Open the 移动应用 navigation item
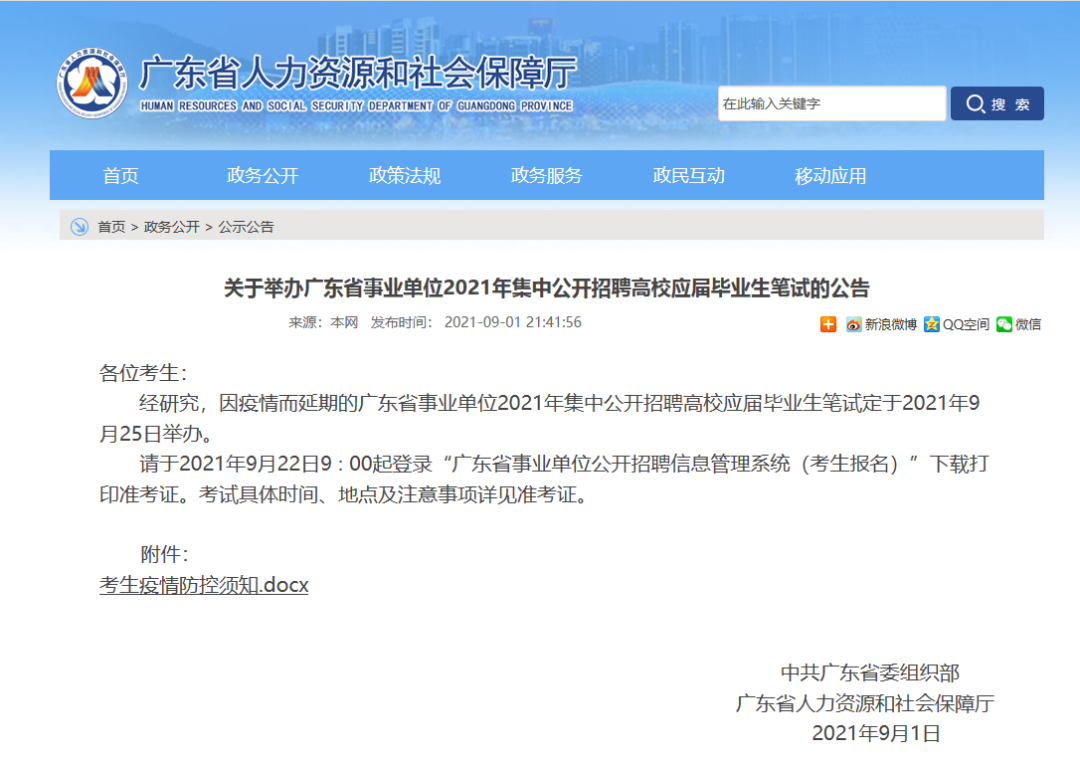The width and height of the screenshot is (1080, 764). 831,176
